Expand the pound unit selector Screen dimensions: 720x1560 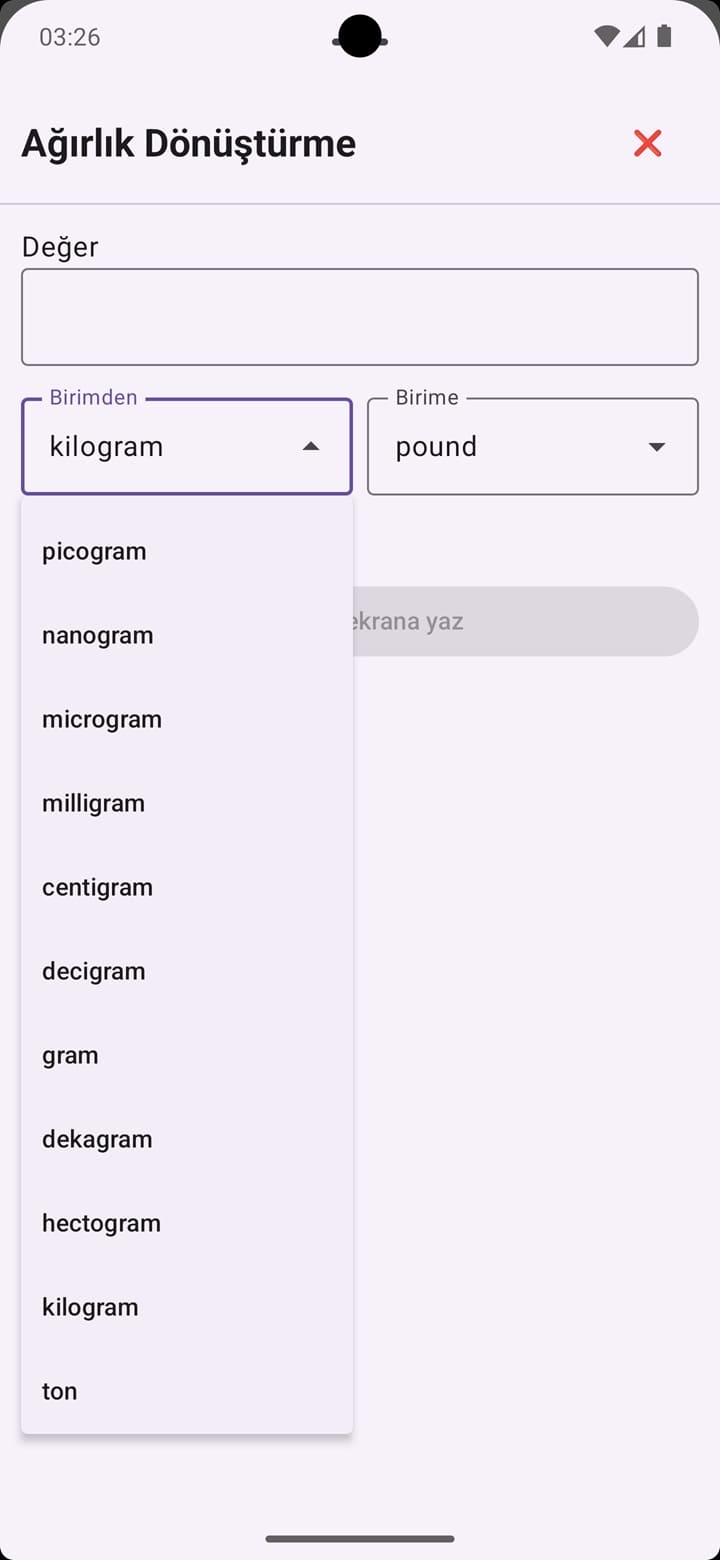click(533, 446)
